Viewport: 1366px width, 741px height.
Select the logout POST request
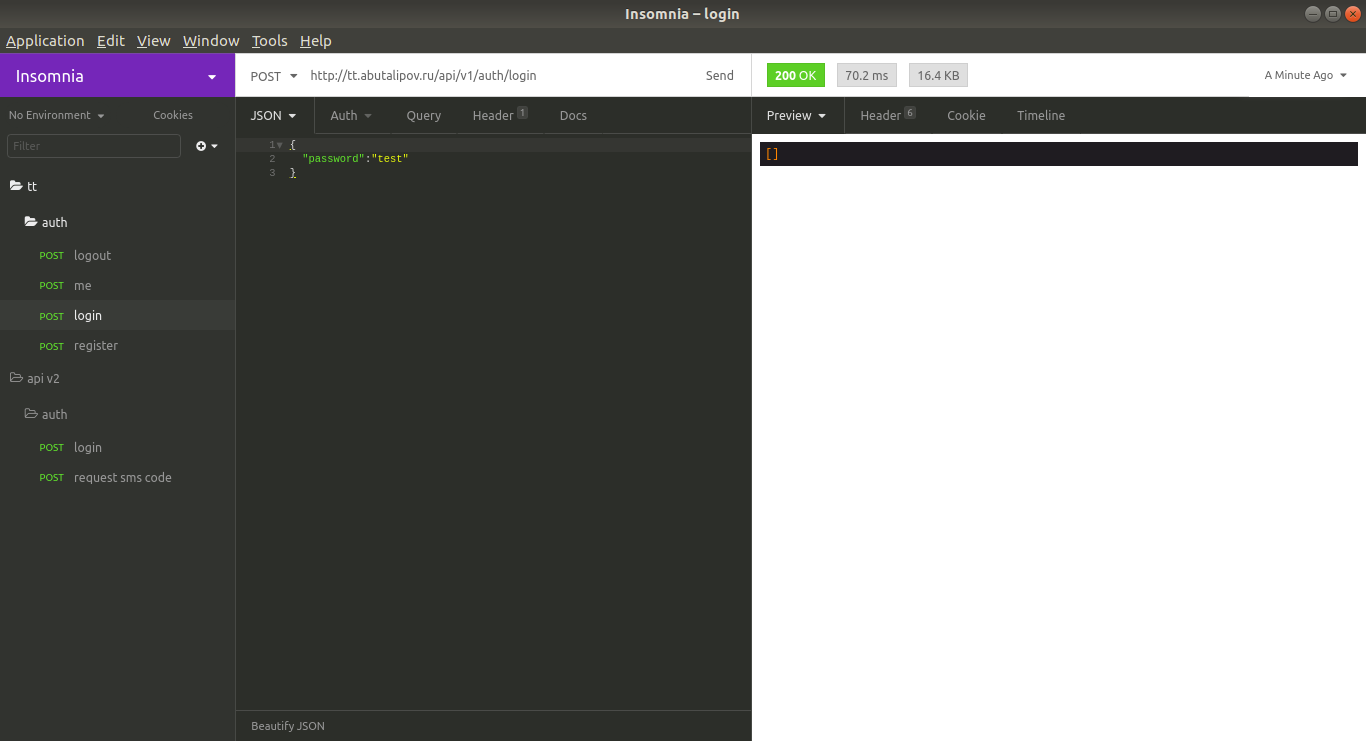tap(117, 255)
